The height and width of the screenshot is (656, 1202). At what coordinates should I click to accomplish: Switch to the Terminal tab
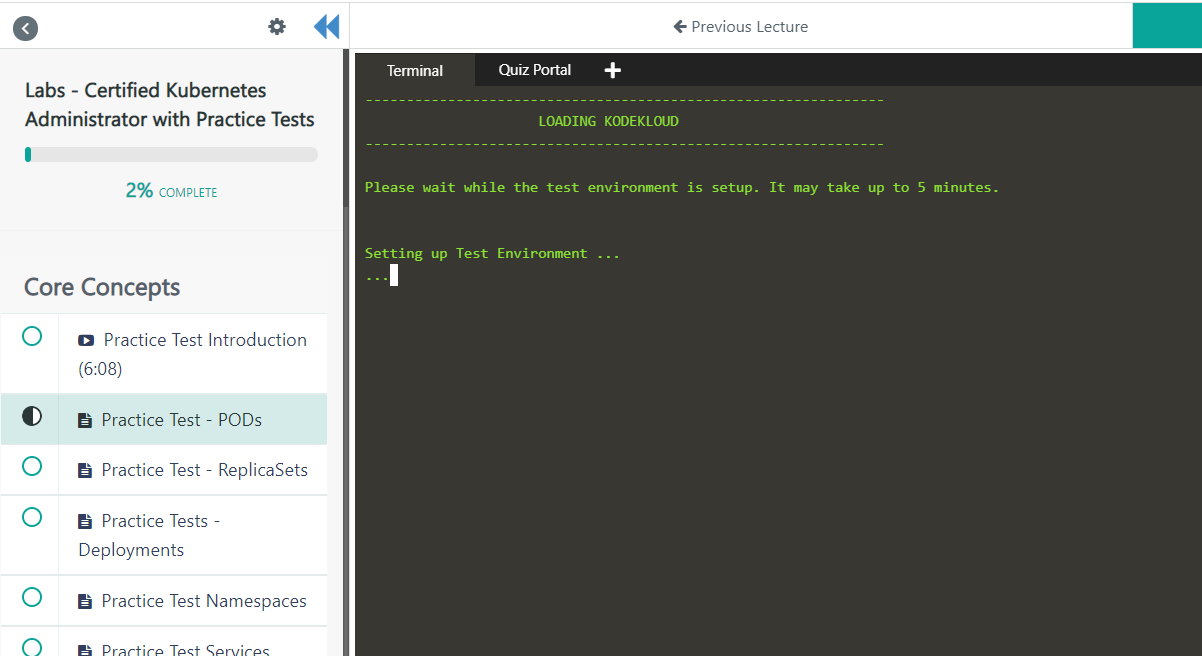coord(415,70)
